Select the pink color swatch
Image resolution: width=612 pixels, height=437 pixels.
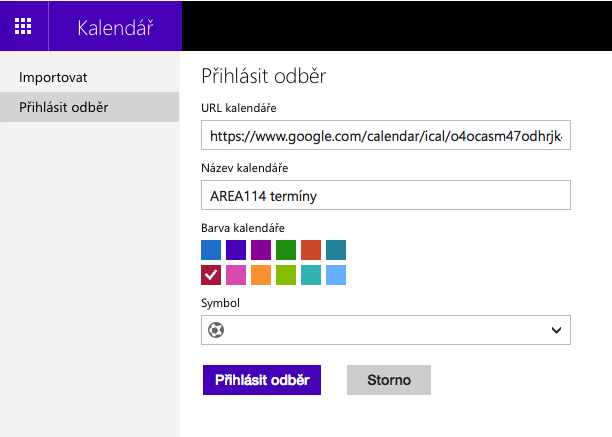(x=236, y=275)
